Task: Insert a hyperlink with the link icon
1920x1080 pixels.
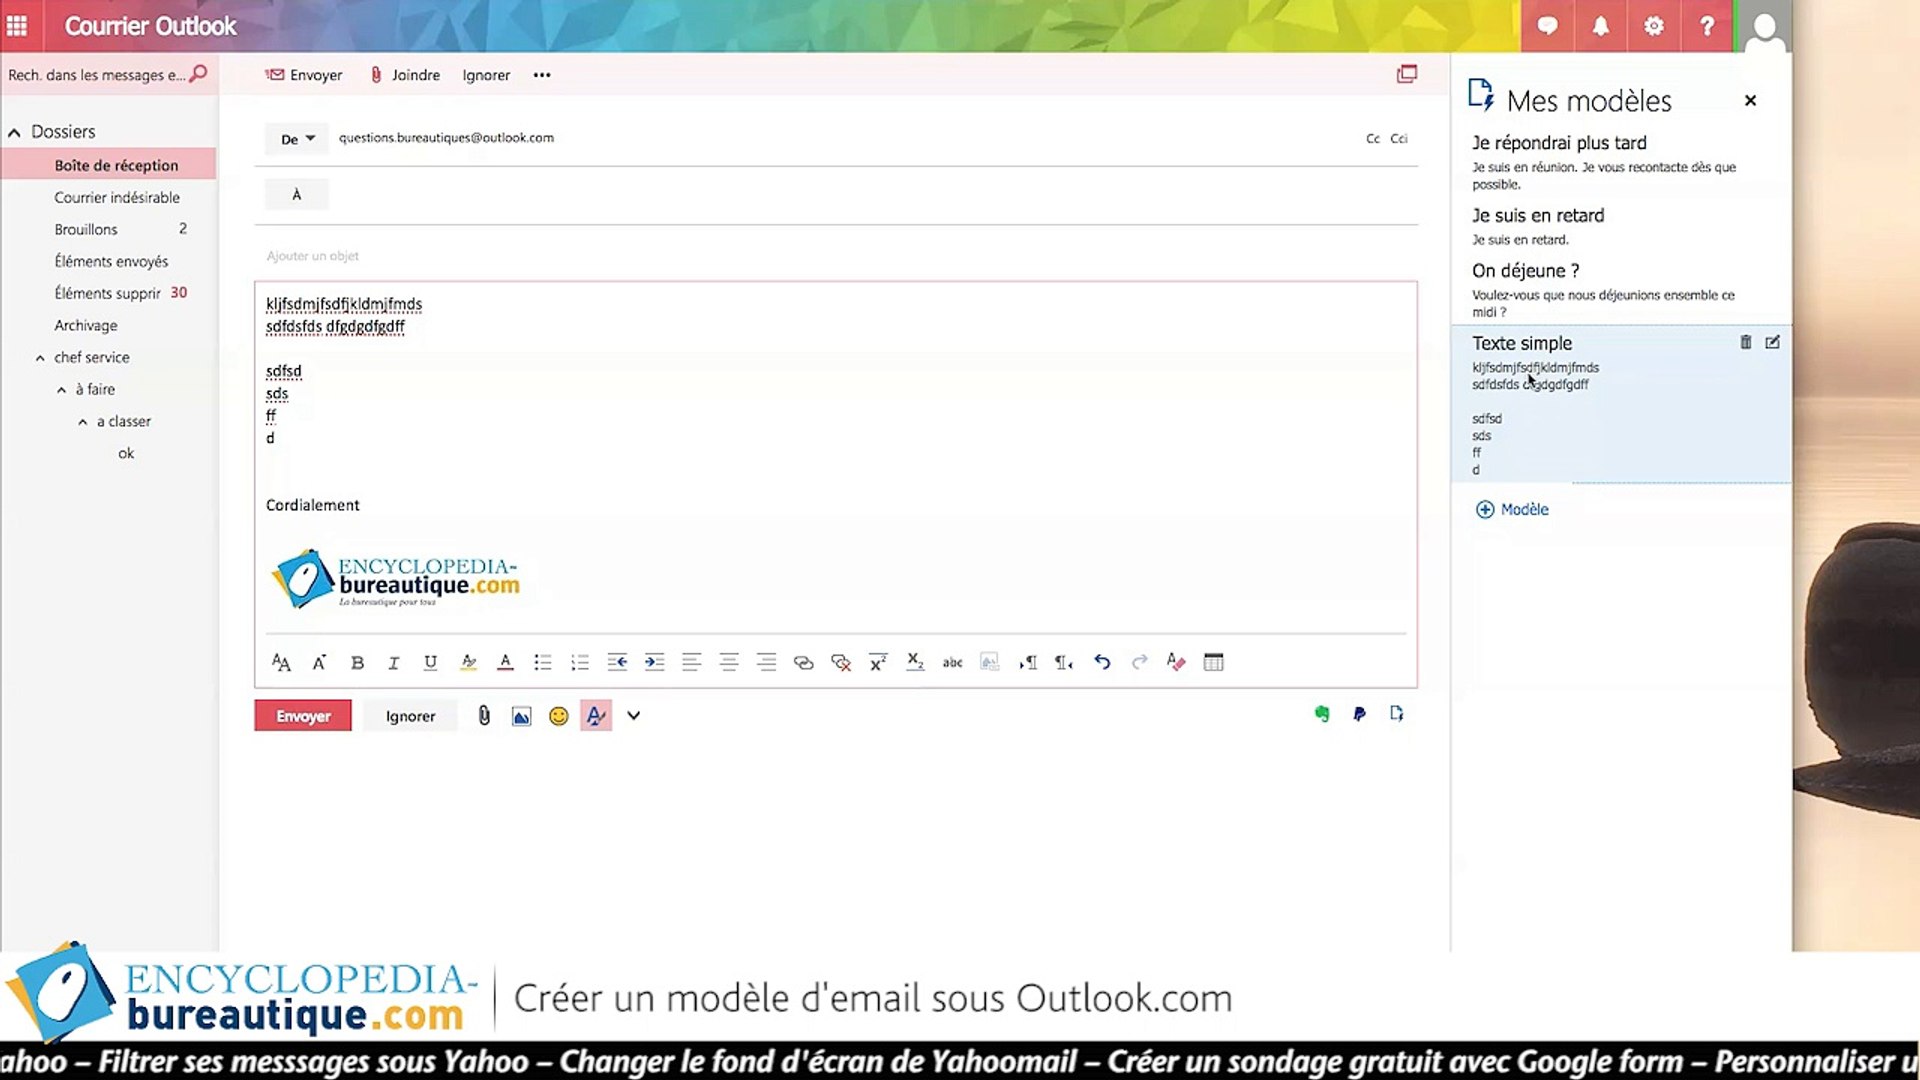Action: click(x=803, y=662)
